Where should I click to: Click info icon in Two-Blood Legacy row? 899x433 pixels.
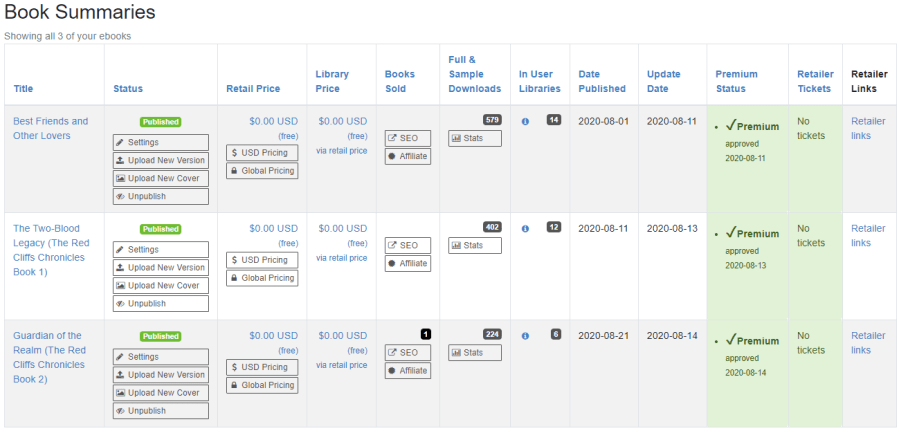tap(526, 228)
